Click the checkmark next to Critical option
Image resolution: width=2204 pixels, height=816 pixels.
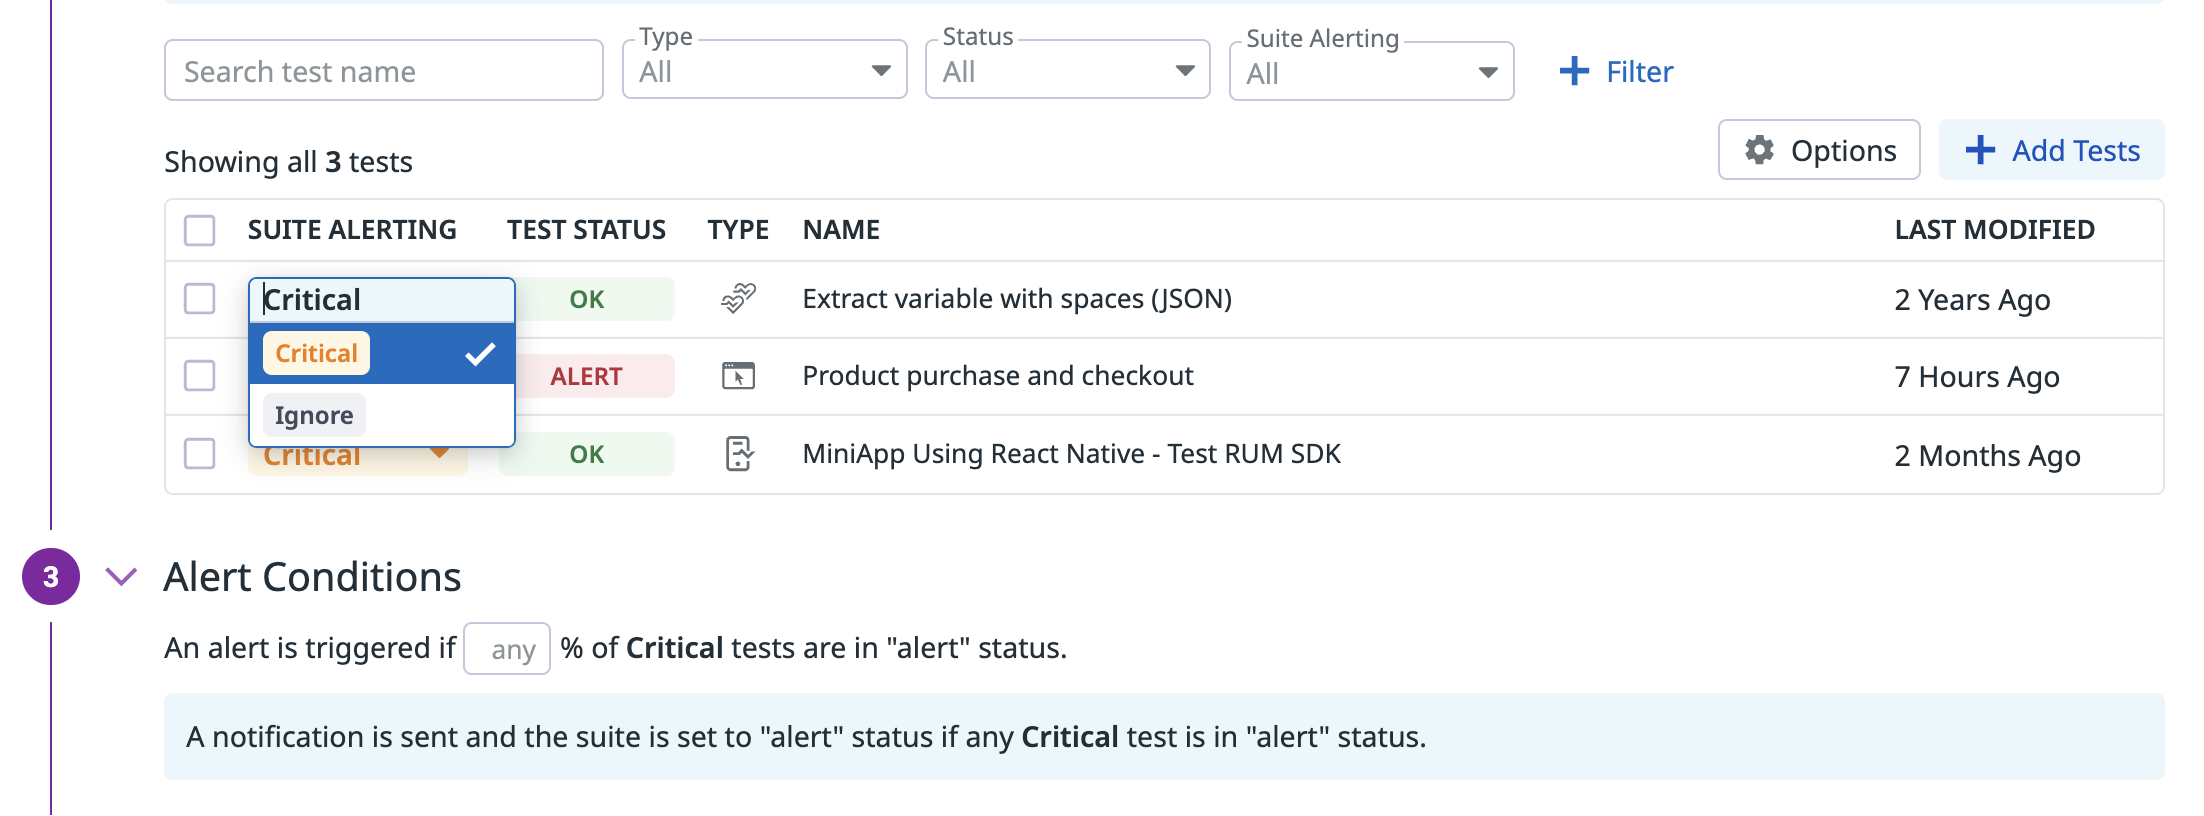[480, 354]
